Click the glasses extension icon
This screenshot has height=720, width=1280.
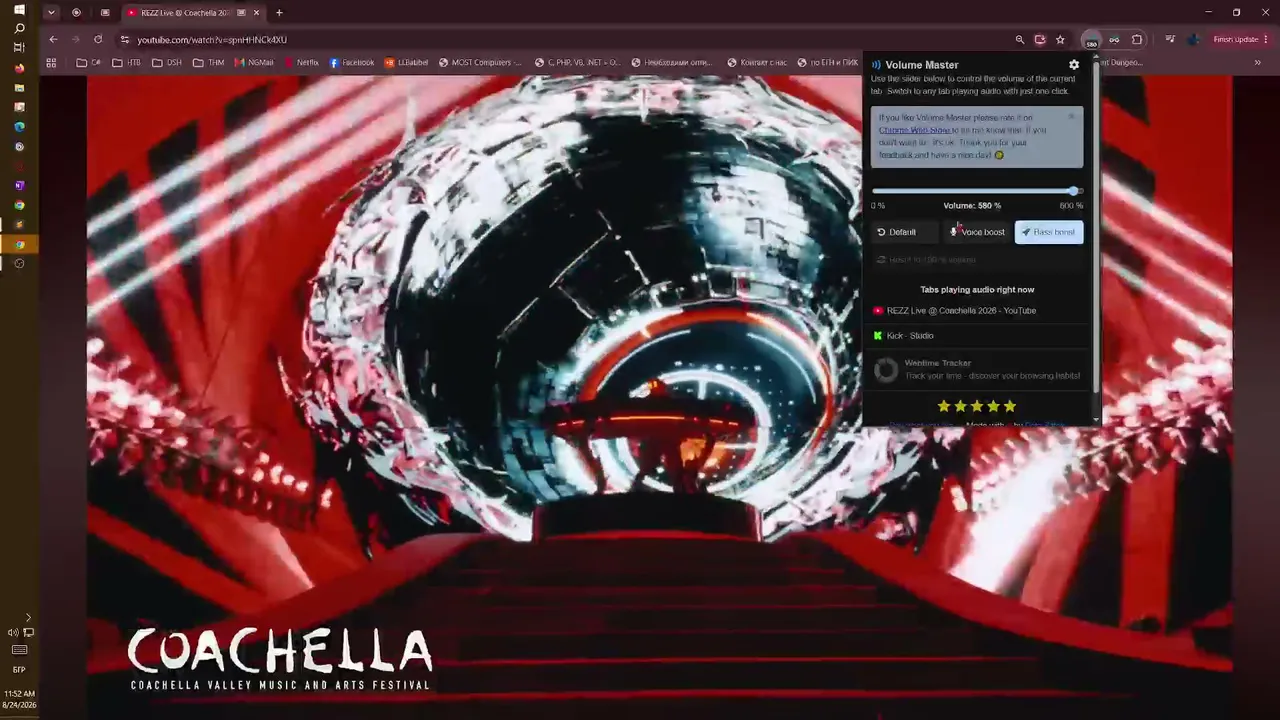pyautogui.click(x=1114, y=40)
